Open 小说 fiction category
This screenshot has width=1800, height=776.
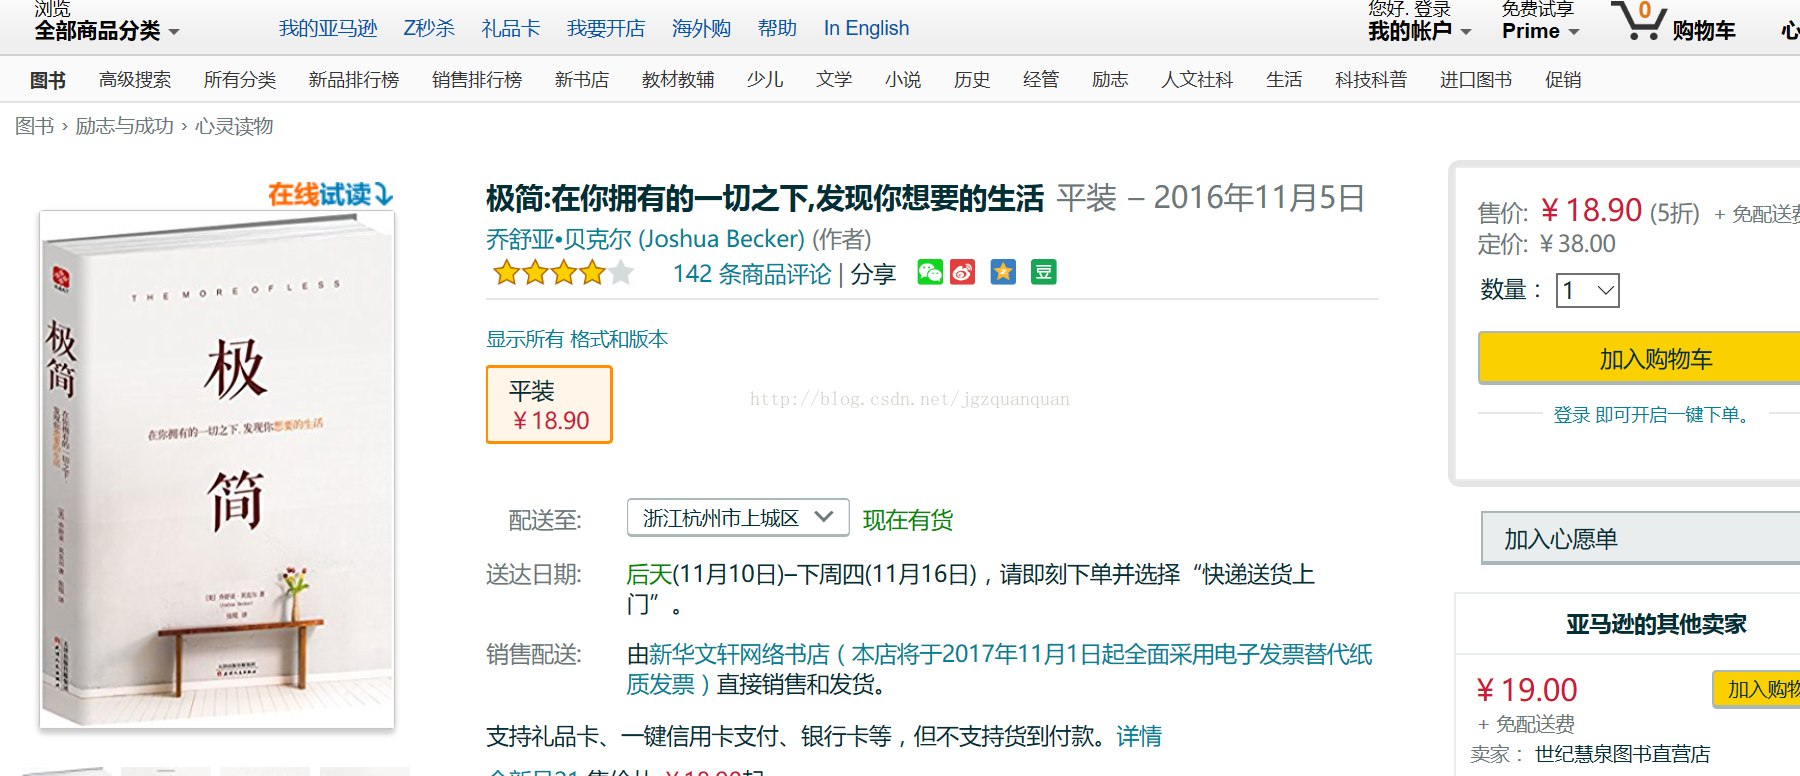coord(903,80)
